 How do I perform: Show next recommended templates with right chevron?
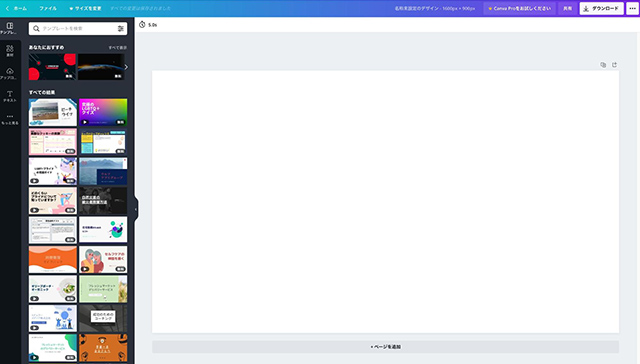point(126,67)
